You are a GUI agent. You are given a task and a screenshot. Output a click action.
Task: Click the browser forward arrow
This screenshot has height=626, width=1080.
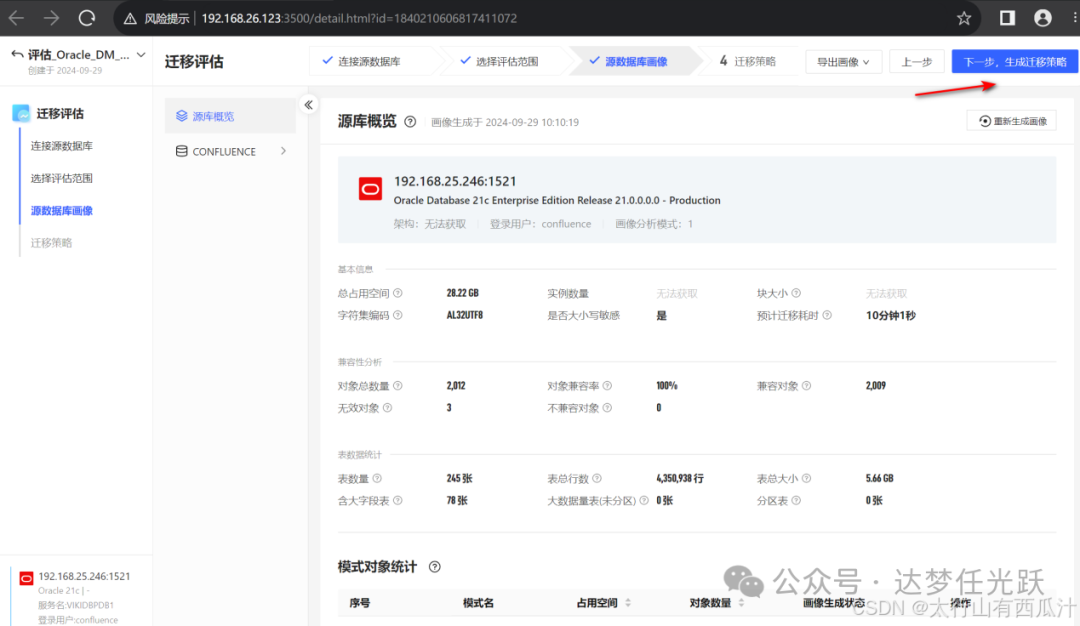coord(51,18)
